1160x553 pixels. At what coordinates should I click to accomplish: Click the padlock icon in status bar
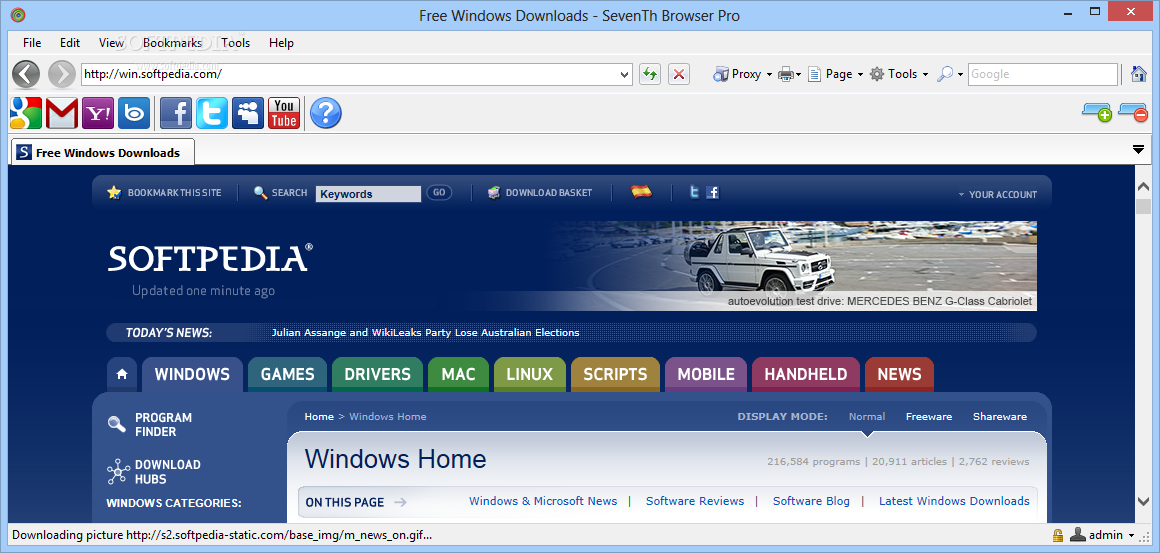[x=1058, y=535]
